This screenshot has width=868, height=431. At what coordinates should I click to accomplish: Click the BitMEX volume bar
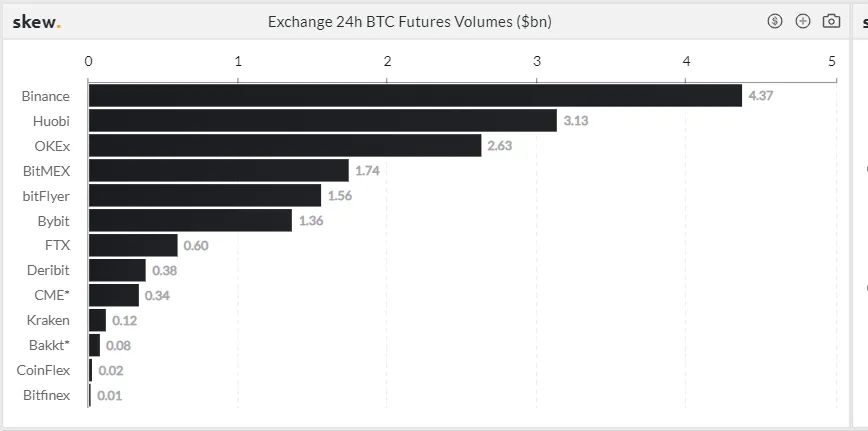click(218, 171)
